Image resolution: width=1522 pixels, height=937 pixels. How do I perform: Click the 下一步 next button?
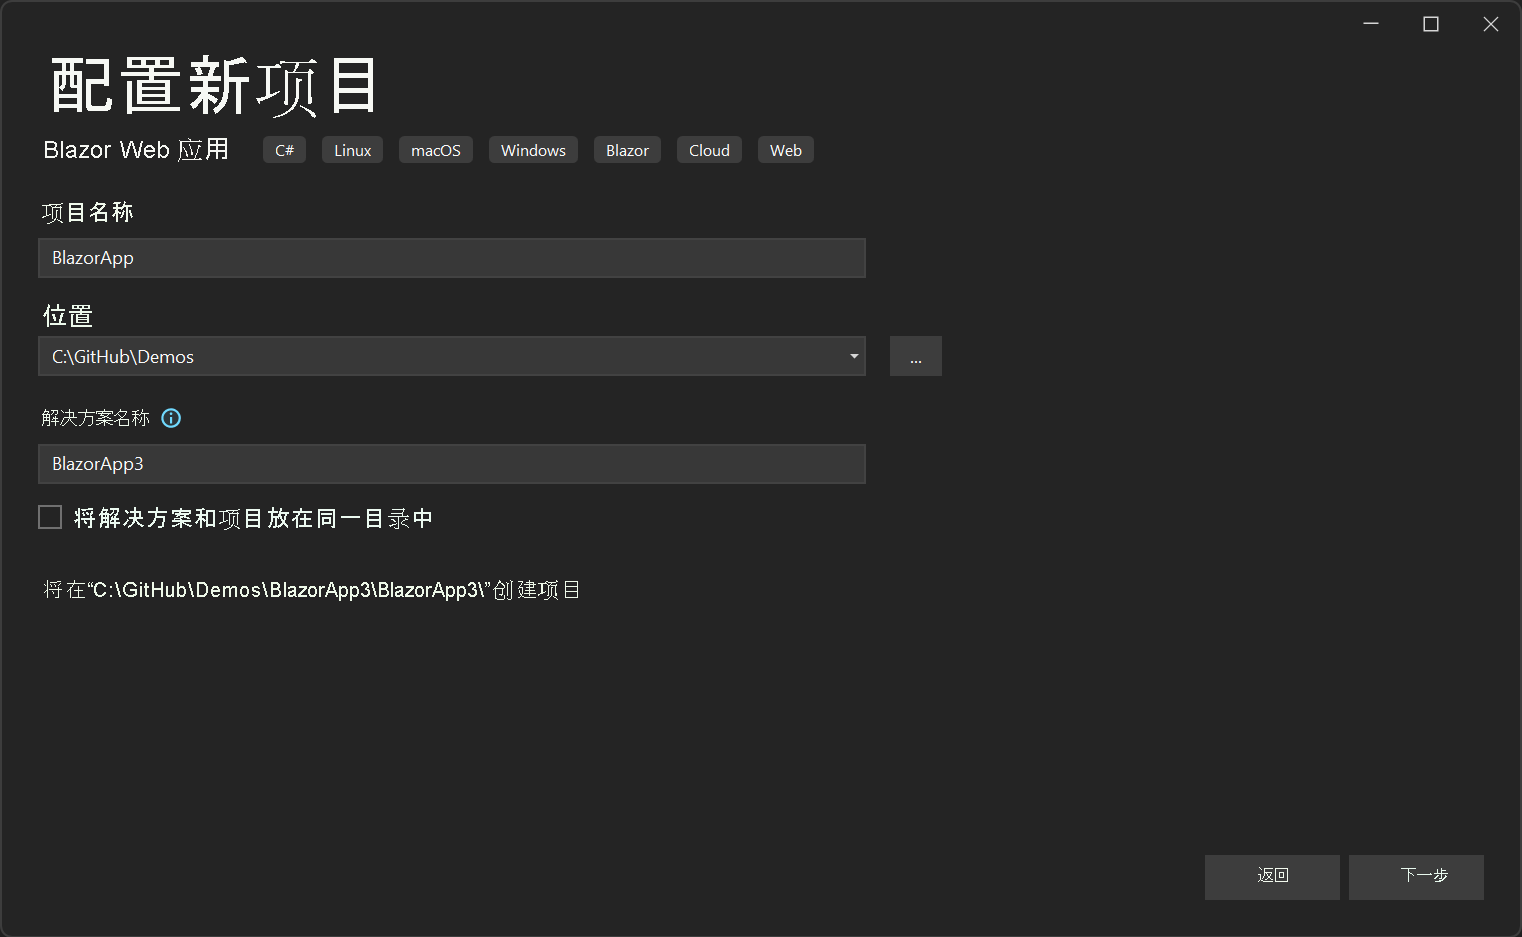tap(1416, 876)
